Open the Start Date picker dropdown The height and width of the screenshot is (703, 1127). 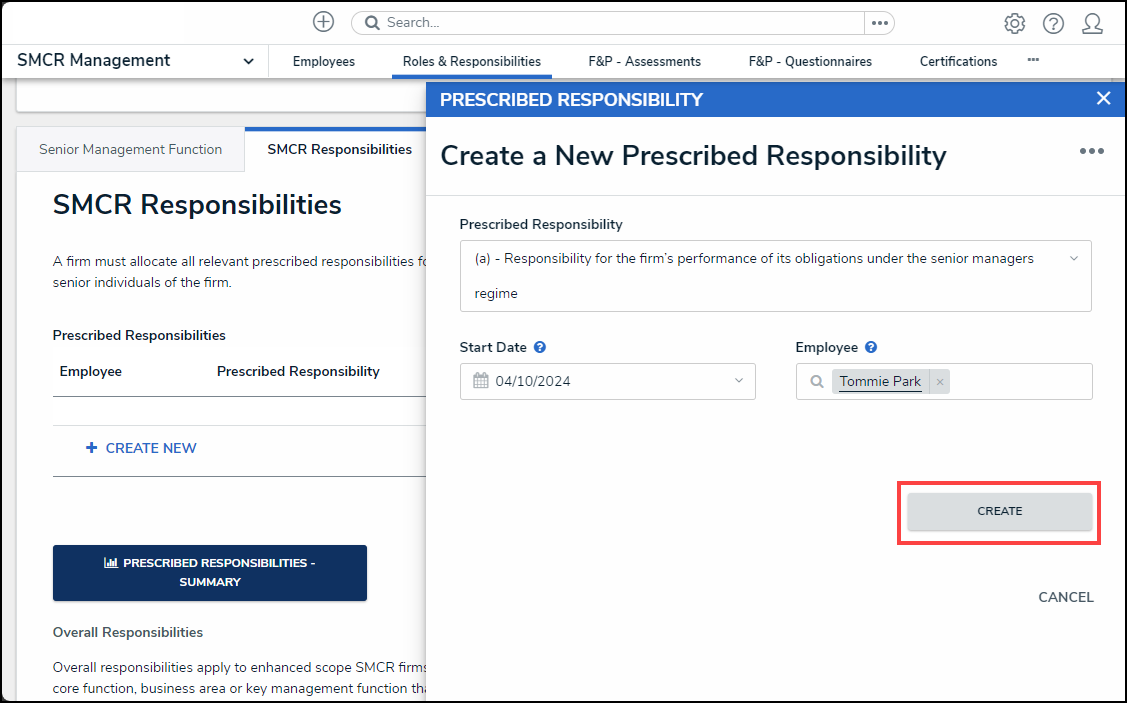[739, 381]
